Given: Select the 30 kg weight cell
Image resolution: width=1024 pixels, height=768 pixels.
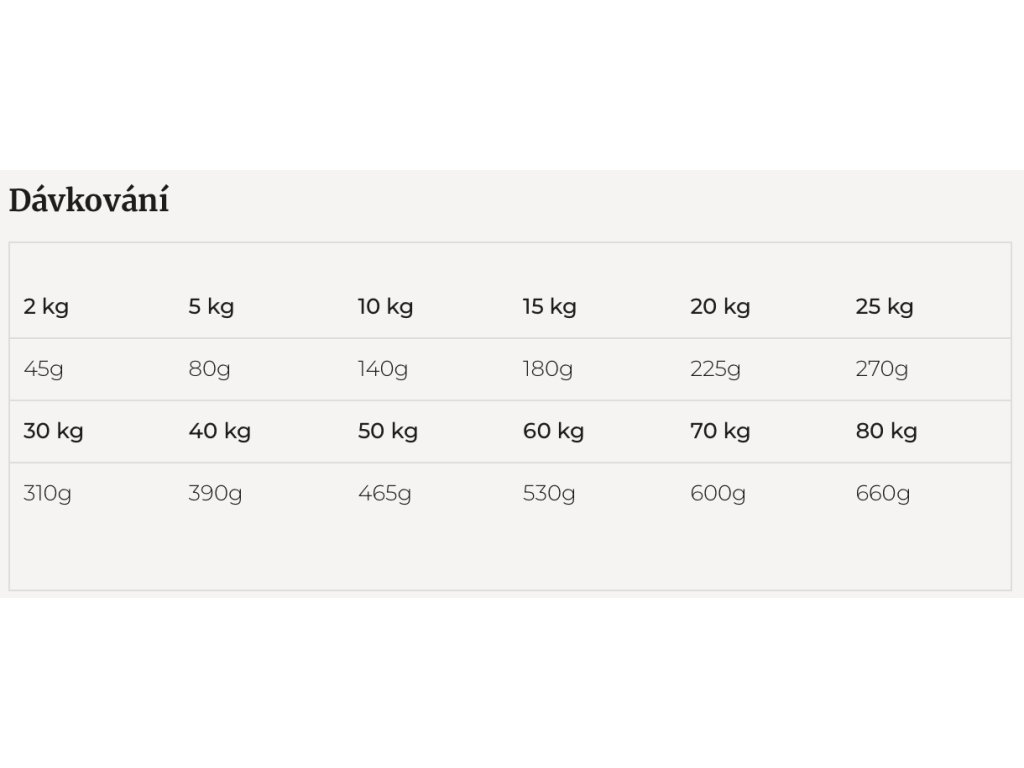Looking at the screenshot, I should (x=53, y=431).
